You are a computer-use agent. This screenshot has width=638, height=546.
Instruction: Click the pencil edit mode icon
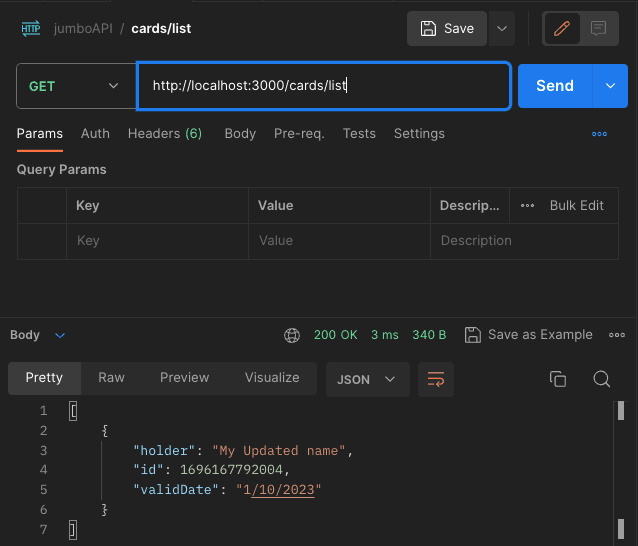click(561, 29)
